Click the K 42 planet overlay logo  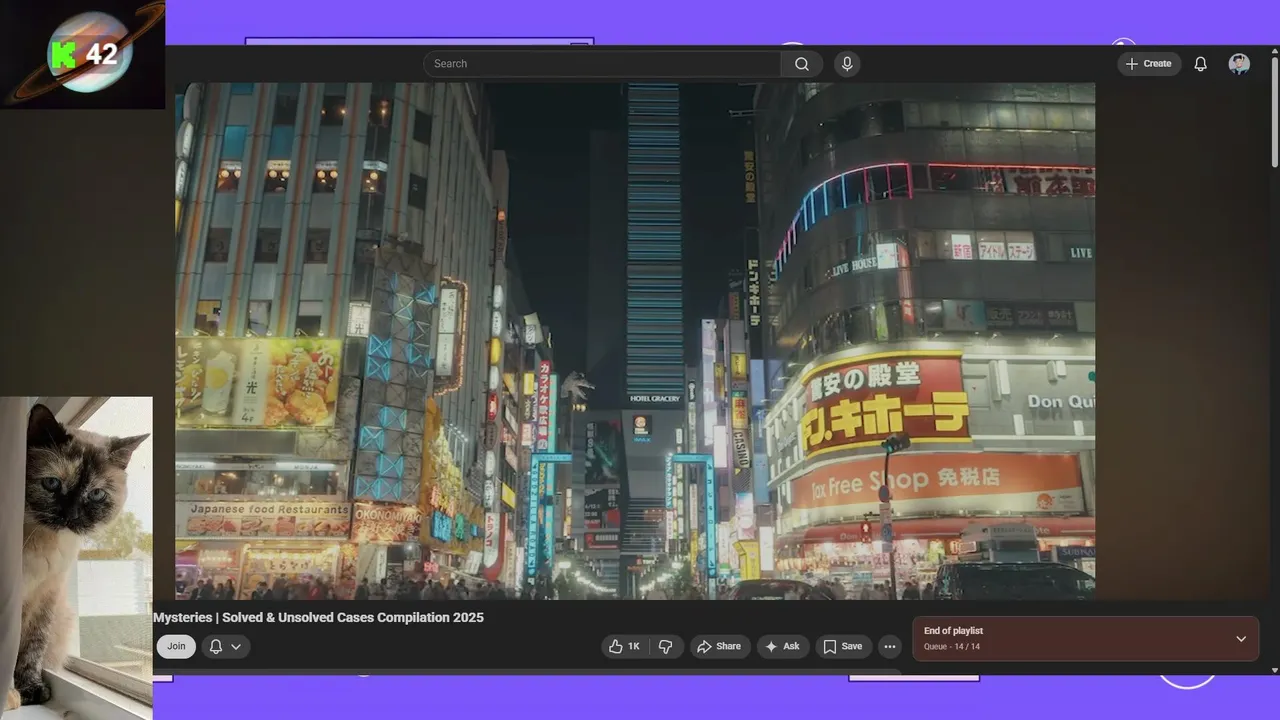[82, 54]
